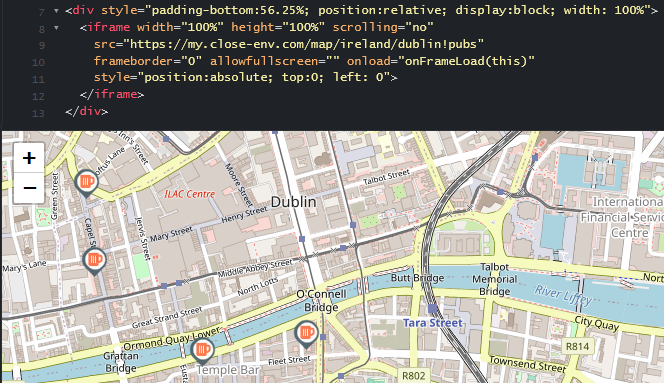Image resolution: width=664 pixels, height=383 pixels.
Task: Click the Middle Abbey Street label
Action: point(255,268)
